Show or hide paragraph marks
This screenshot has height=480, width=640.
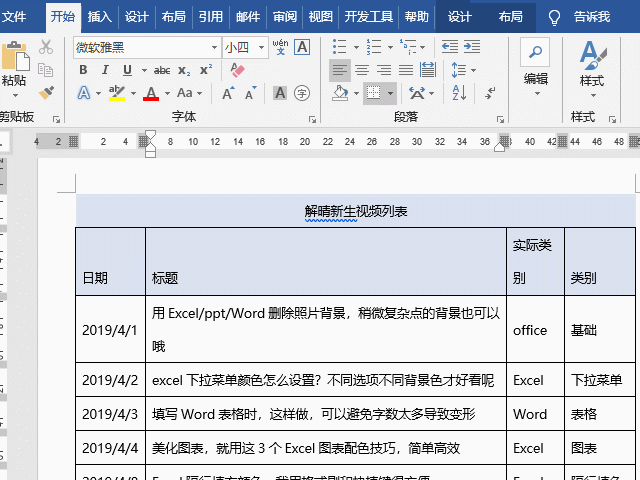[490, 93]
